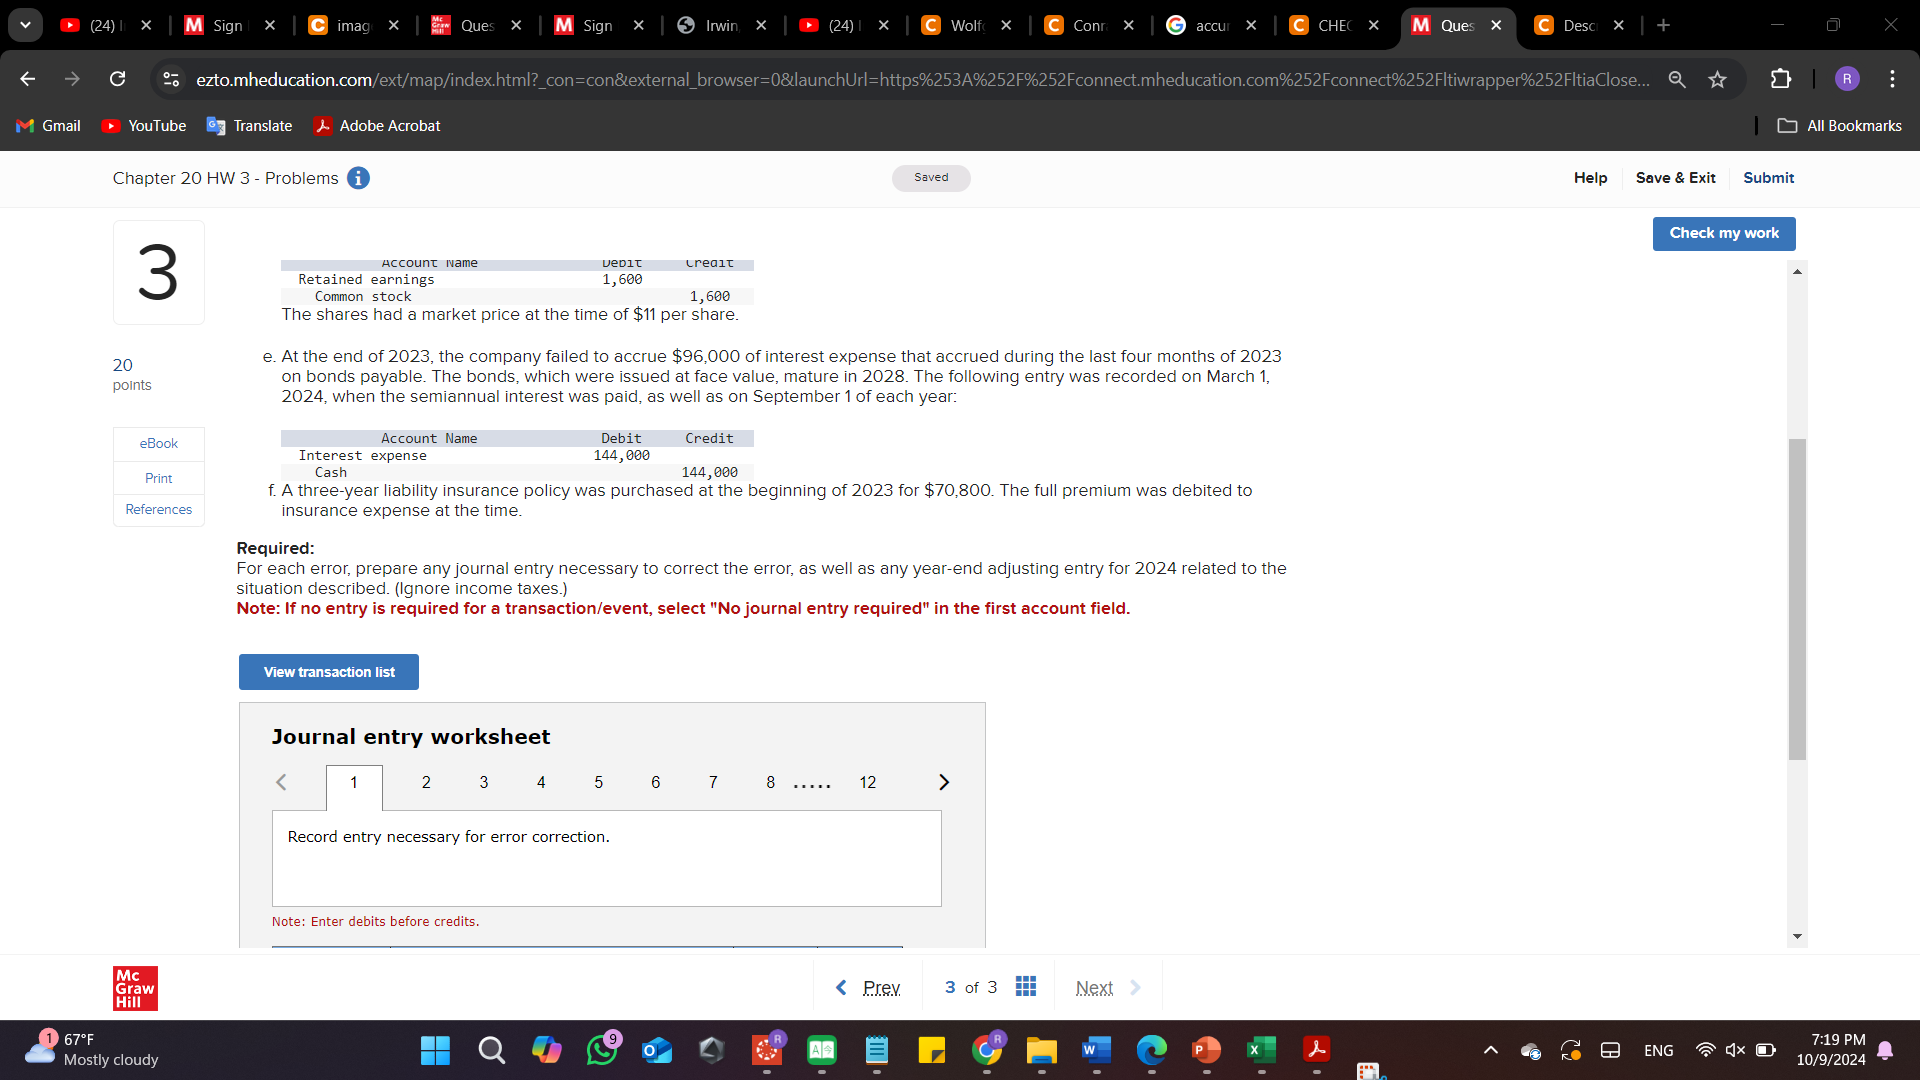1920x1080 pixels.
Task: Switch to journal entry tab 12
Action: tap(867, 782)
